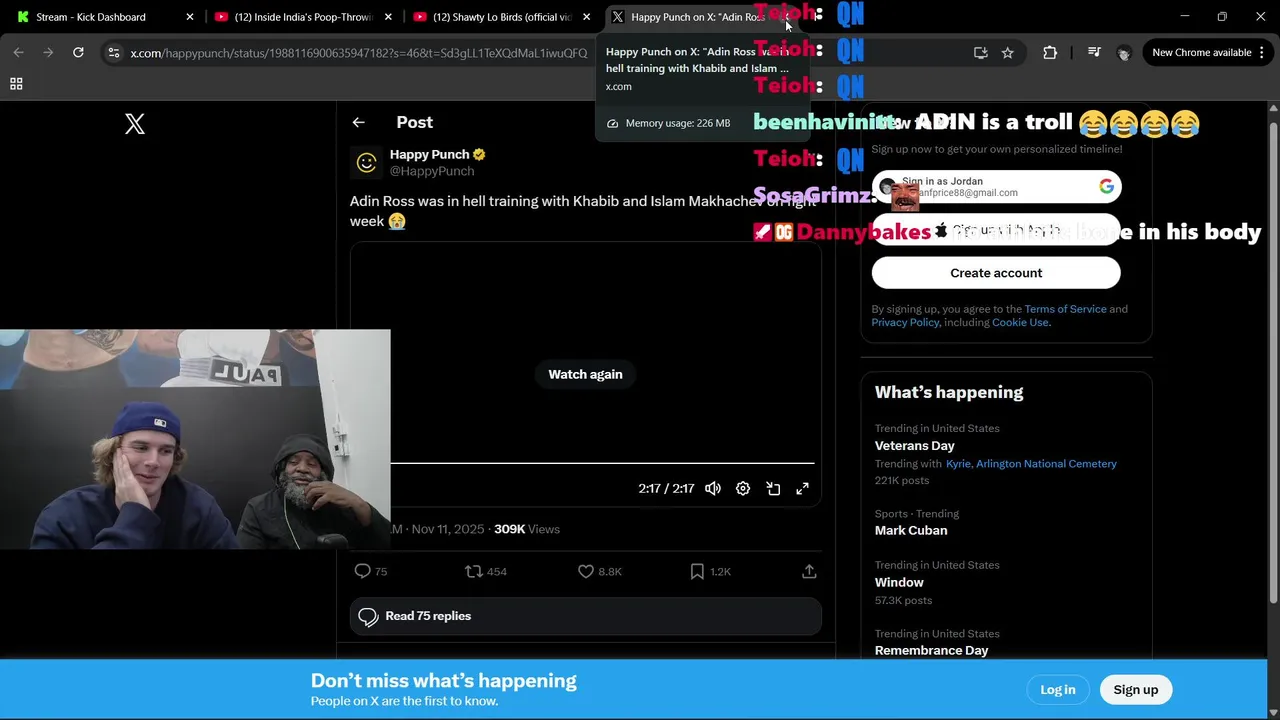This screenshot has height=720, width=1280.
Task: Bookmark this page with the star icon
Action: click(x=1008, y=53)
